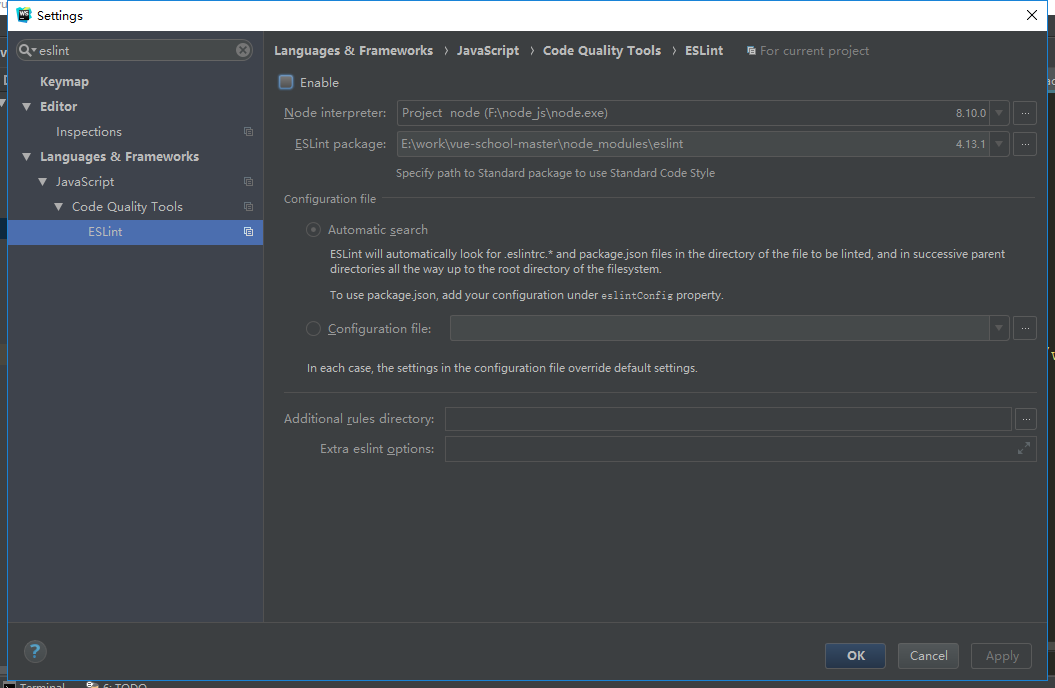The width and height of the screenshot is (1055, 688).
Task: Collapse the Code Quality Tools tree node
Action: (x=59, y=206)
